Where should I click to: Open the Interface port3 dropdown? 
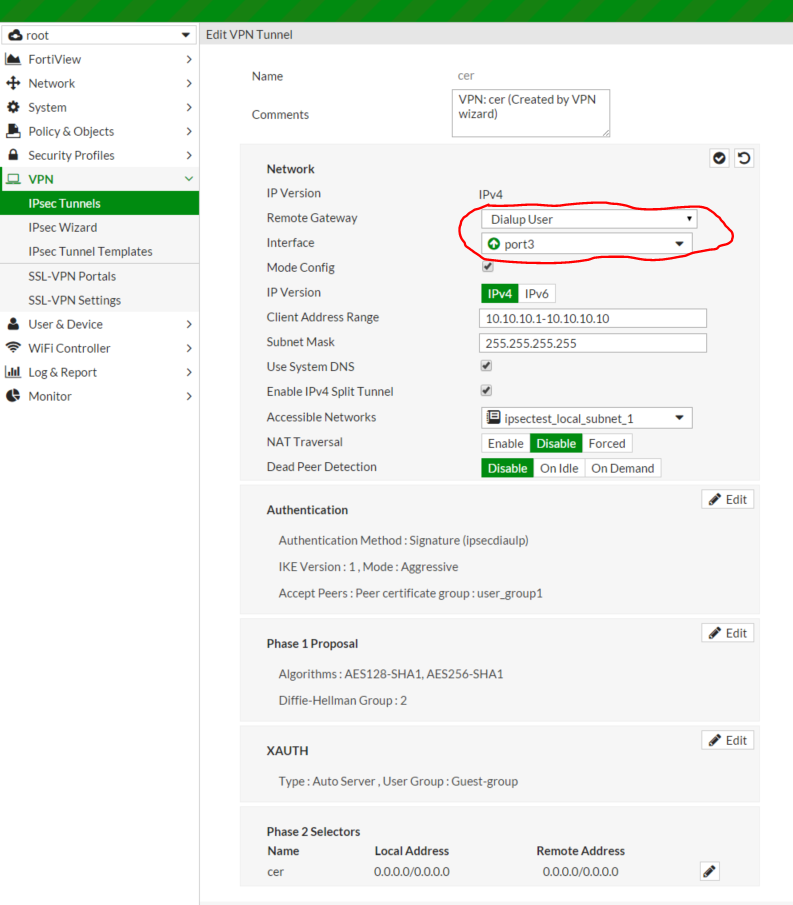[587, 244]
